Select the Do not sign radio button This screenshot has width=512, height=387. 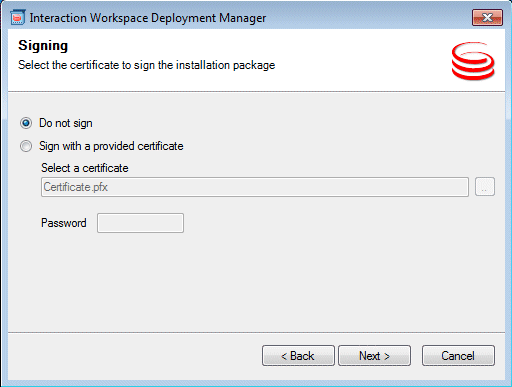26,123
